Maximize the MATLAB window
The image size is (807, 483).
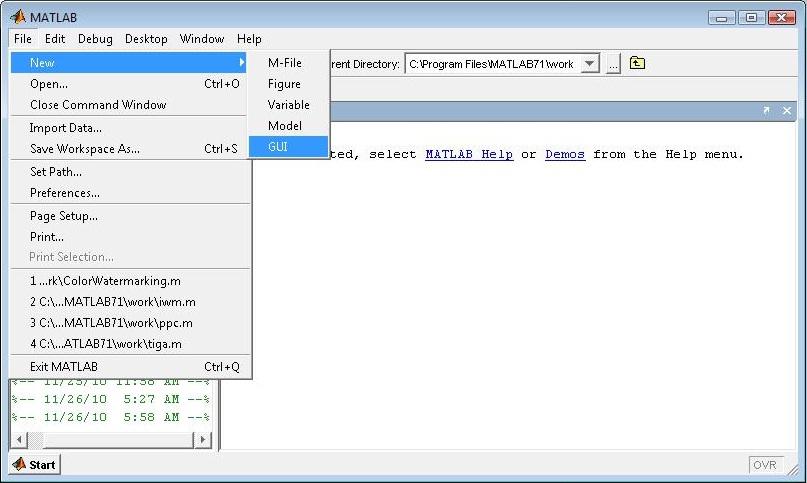point(751,18)
